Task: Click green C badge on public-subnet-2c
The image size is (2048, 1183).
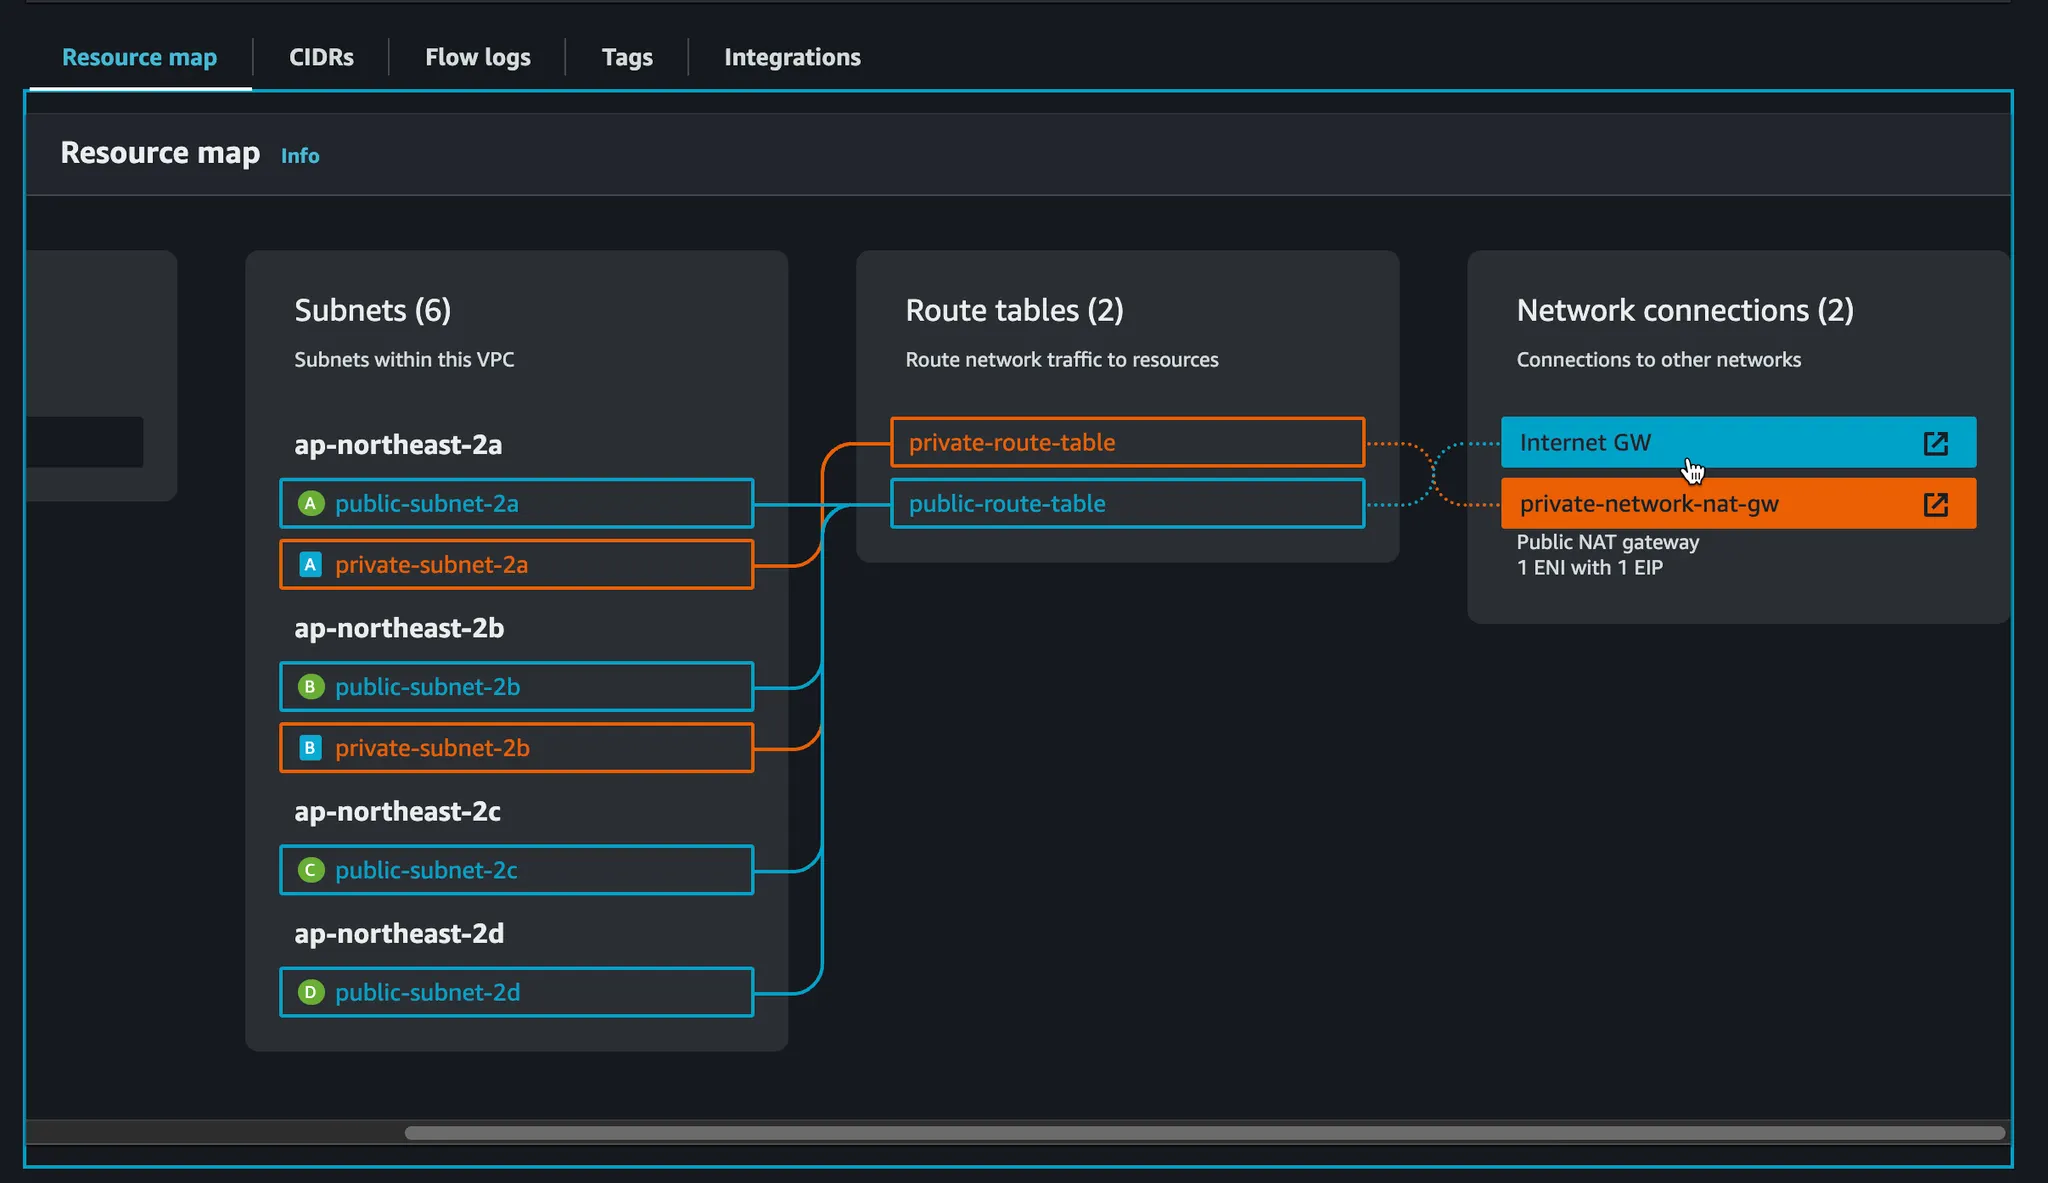Action: tap(311, 870)
